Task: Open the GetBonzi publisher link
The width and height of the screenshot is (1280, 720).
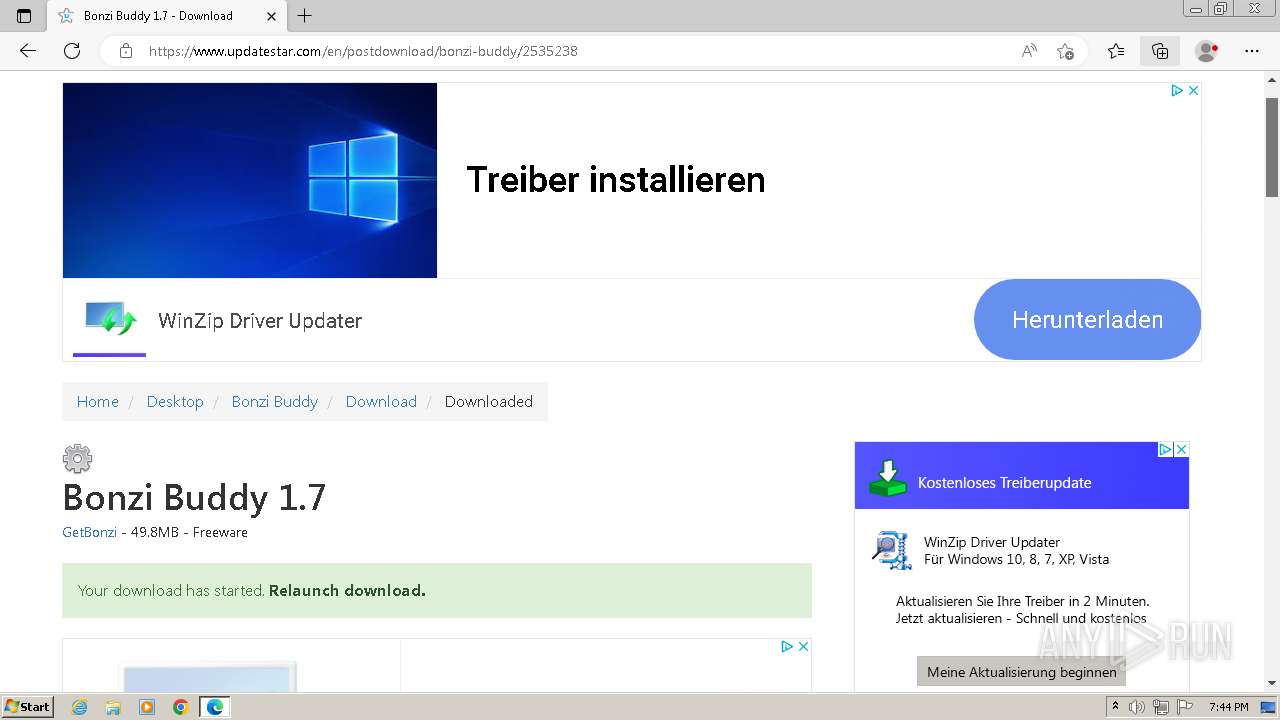Action: (x=89, y=533)
